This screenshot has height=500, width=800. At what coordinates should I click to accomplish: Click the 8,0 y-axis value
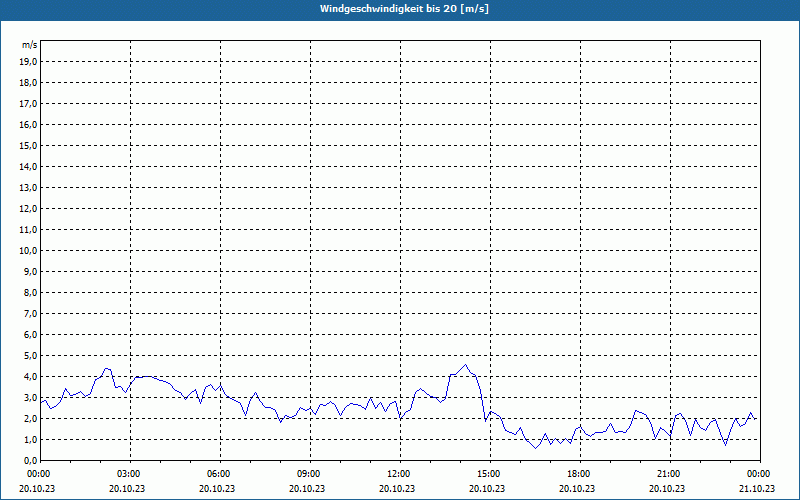[30, 292]
